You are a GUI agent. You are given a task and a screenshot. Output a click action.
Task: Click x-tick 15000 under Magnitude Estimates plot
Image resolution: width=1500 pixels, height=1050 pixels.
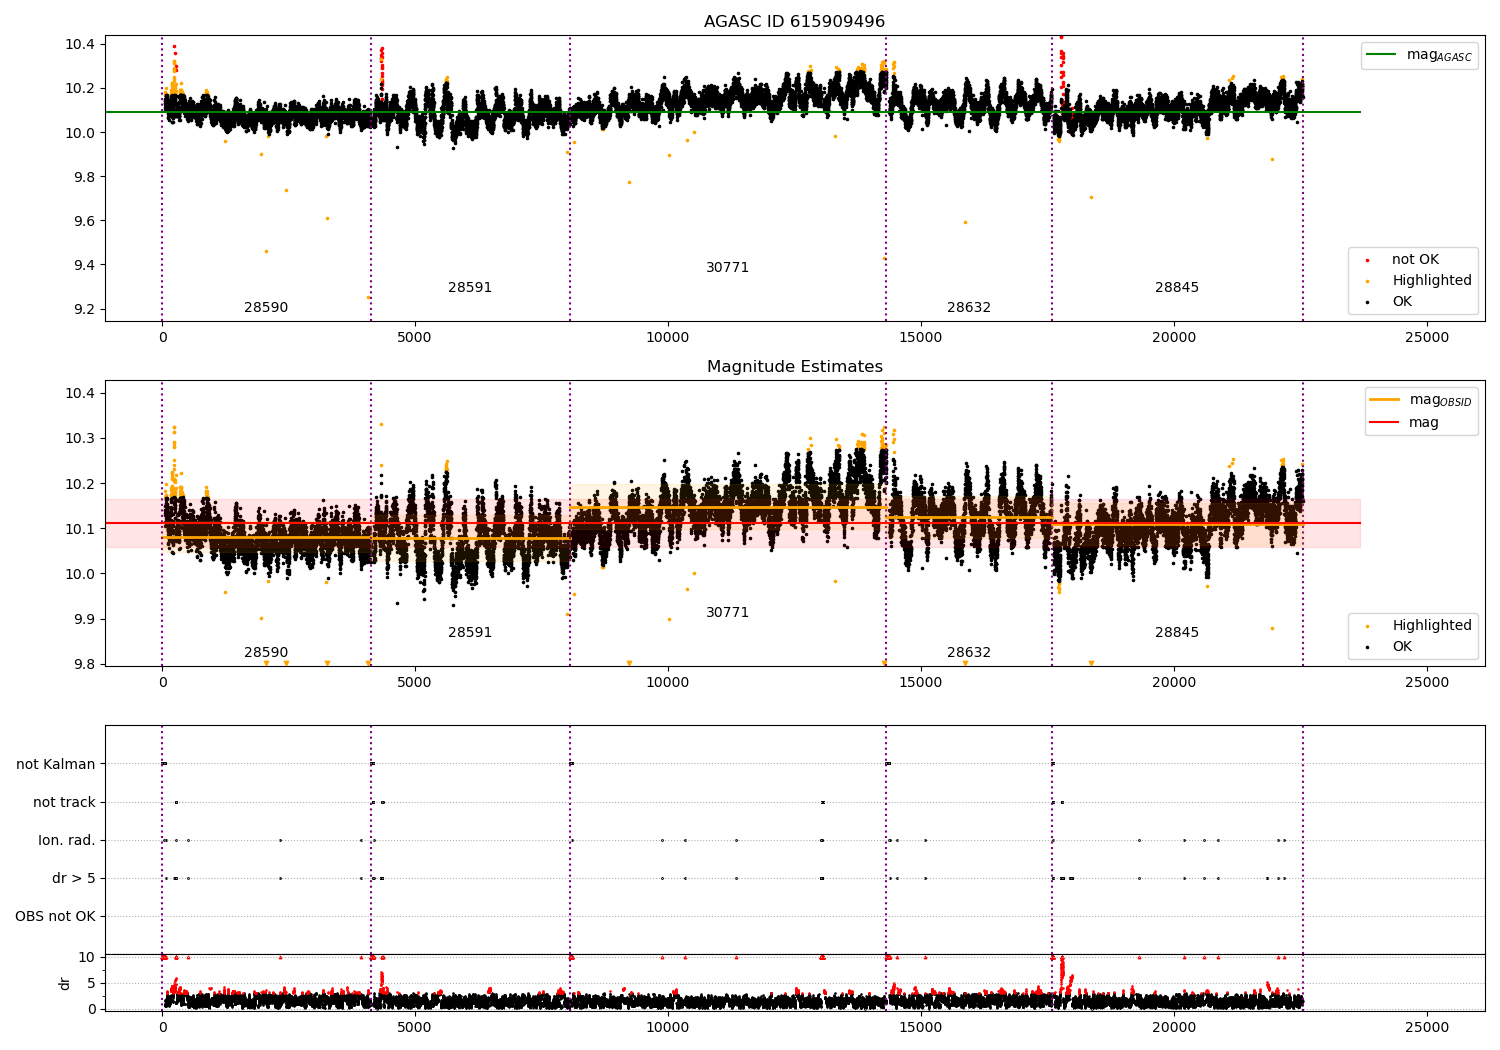[921, 682]
